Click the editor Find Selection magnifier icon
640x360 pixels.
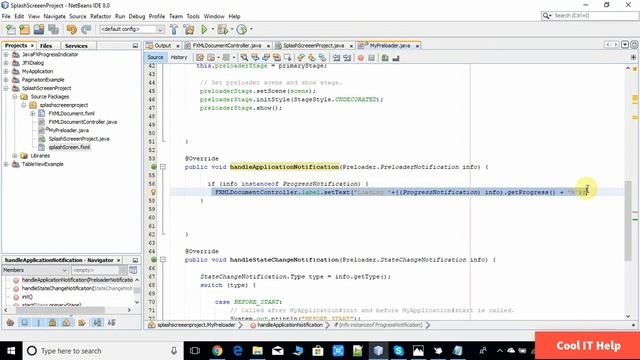click(x=244, y=58)
